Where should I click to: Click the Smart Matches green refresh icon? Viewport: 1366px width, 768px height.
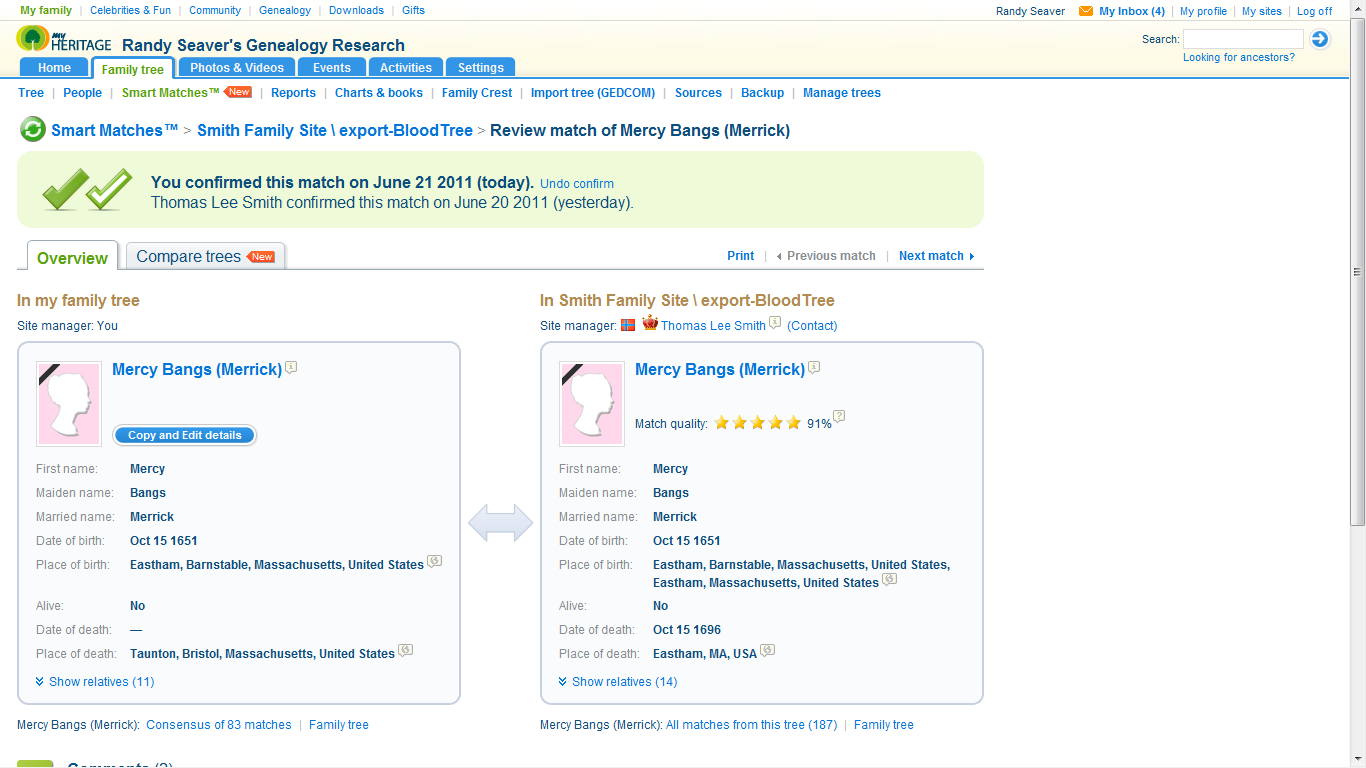click(x=32, y=130)
